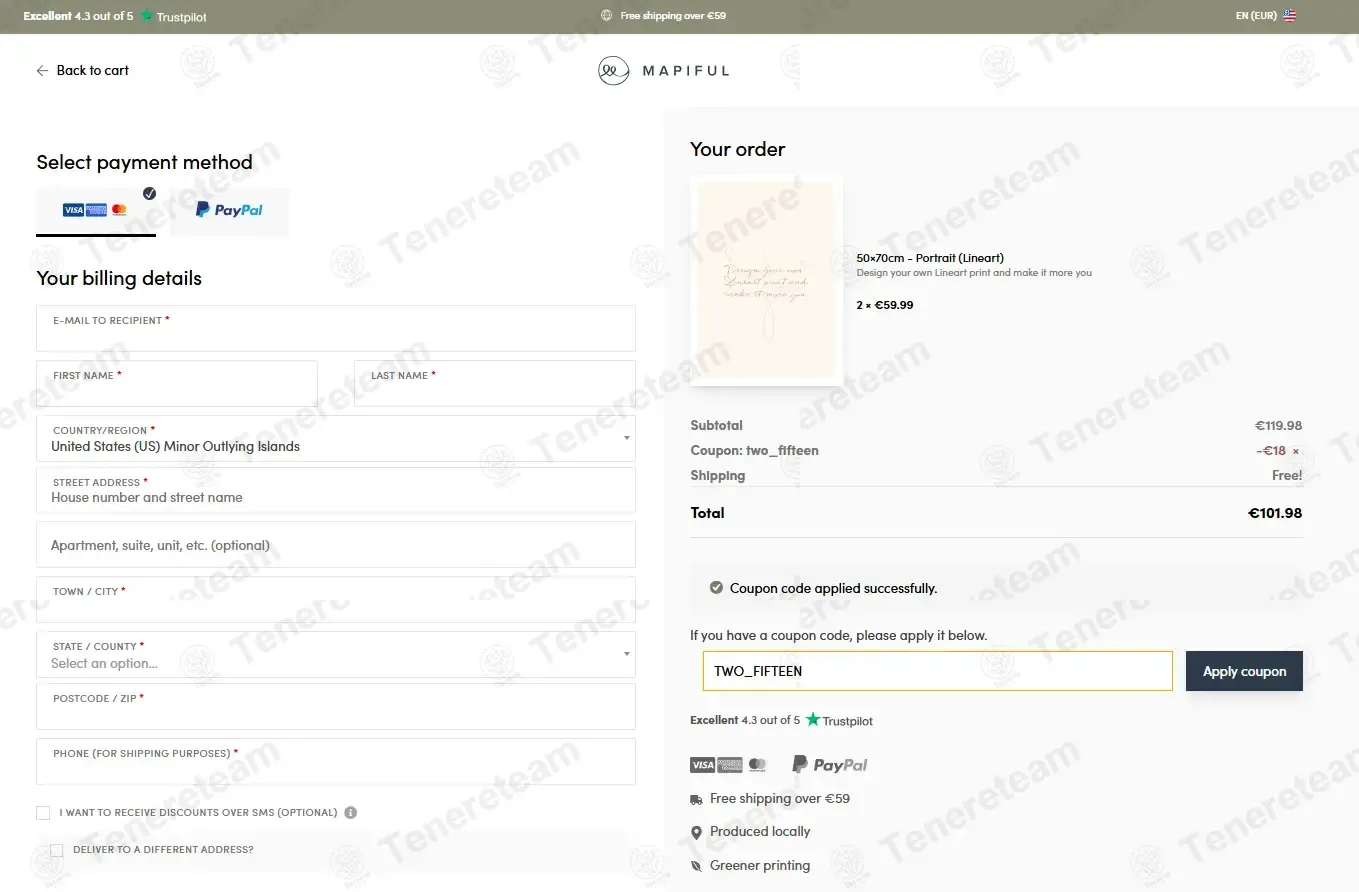
Task: Select the credit card payment tab
Action: pyautogui.click(x=96, y=211)
